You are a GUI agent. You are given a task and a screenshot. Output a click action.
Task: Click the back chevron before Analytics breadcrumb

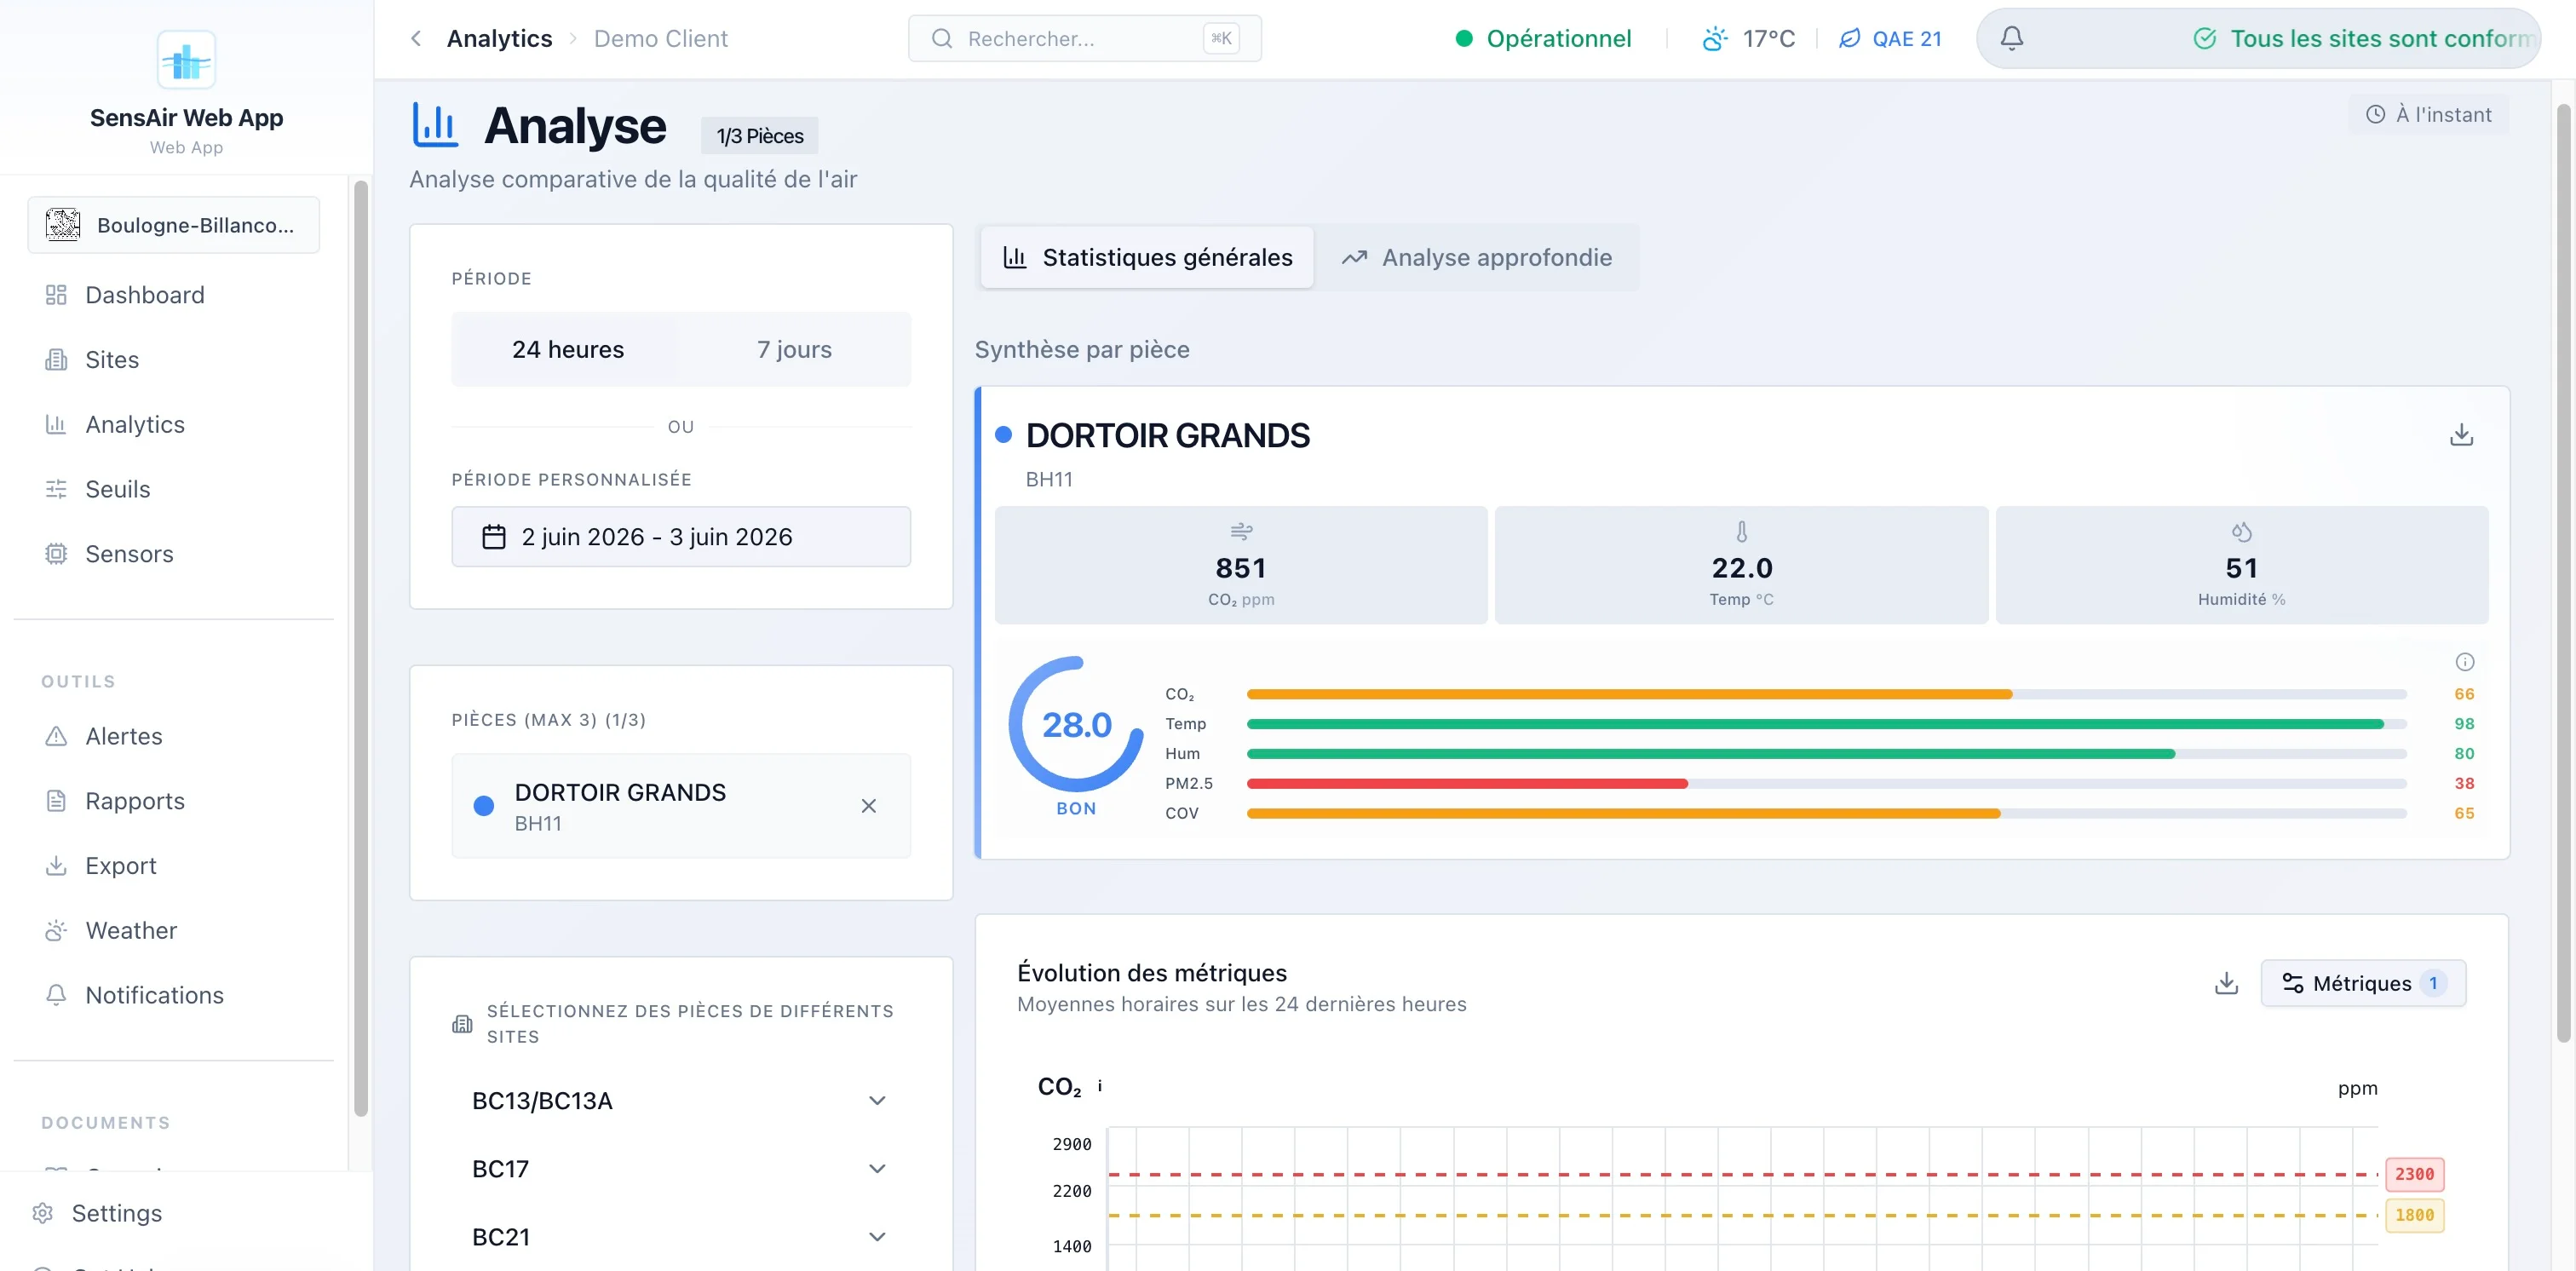click(x=416, y=38)
